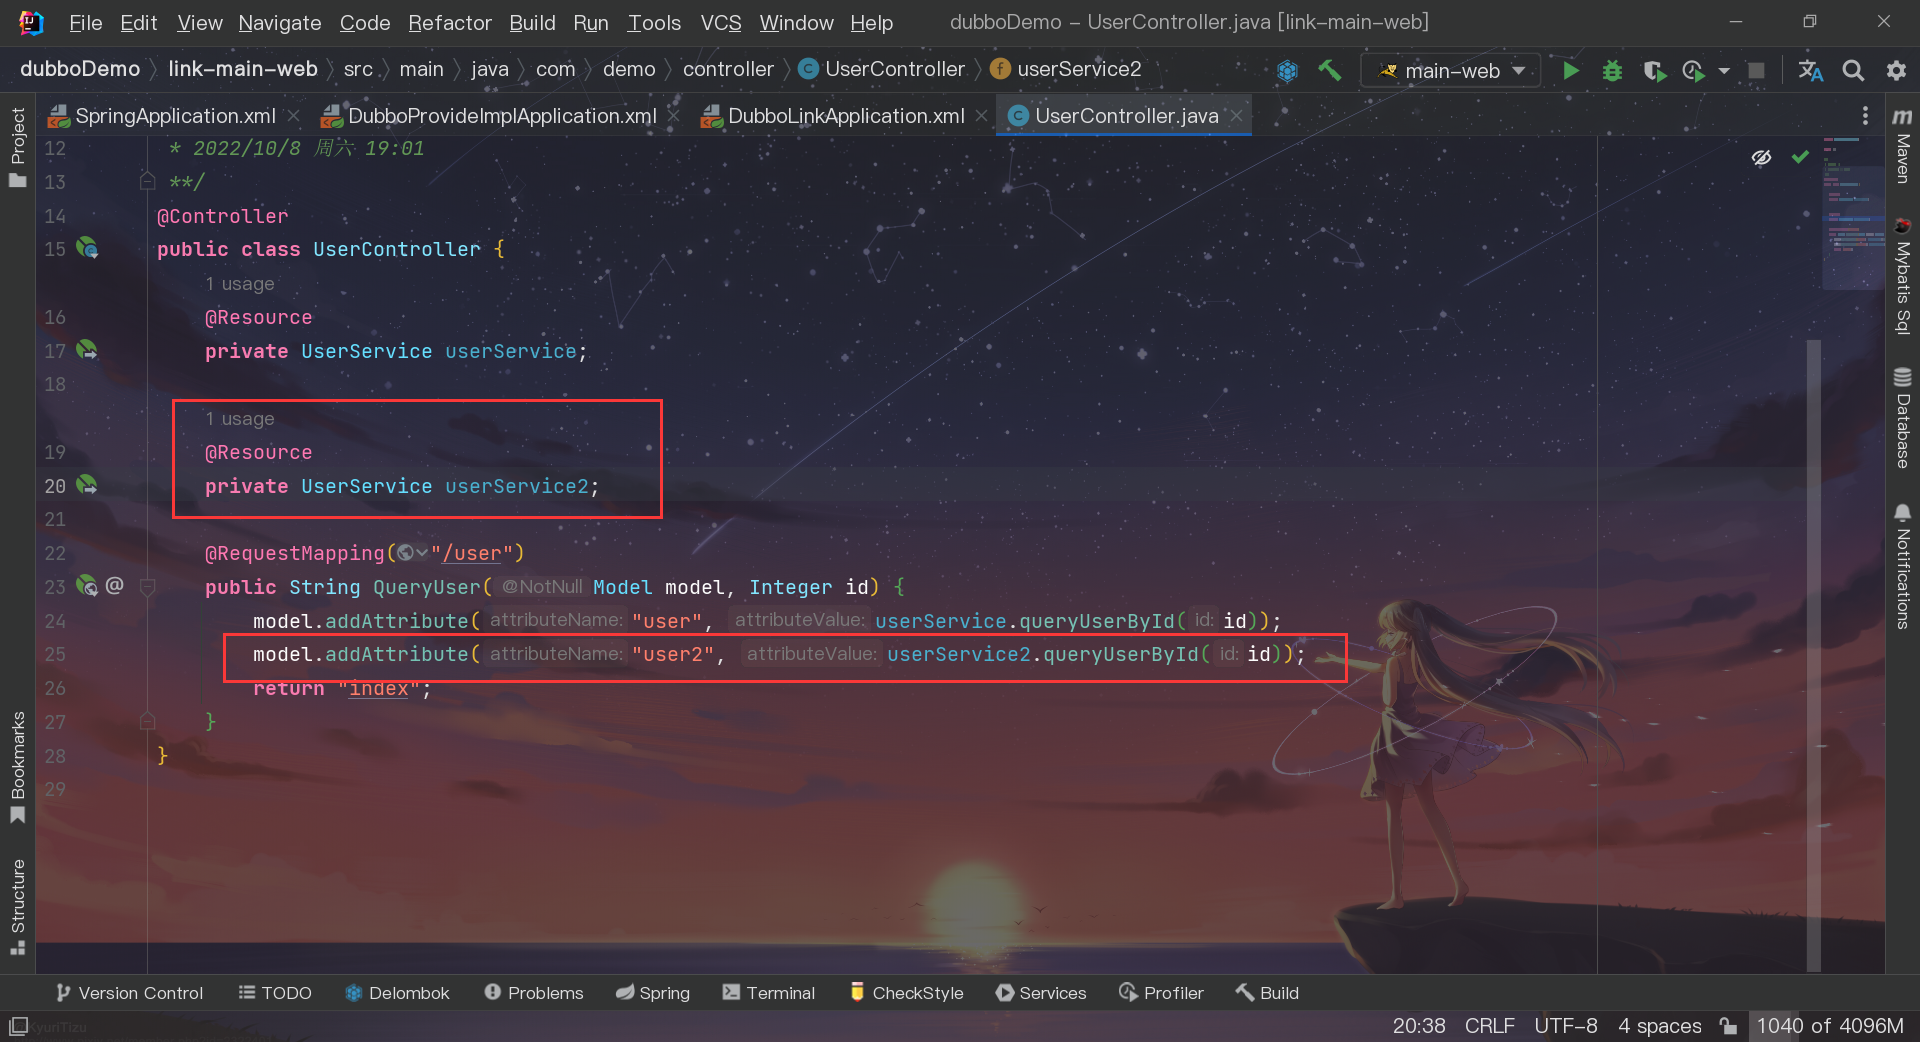Open the Structure tool window

[17, 906]
